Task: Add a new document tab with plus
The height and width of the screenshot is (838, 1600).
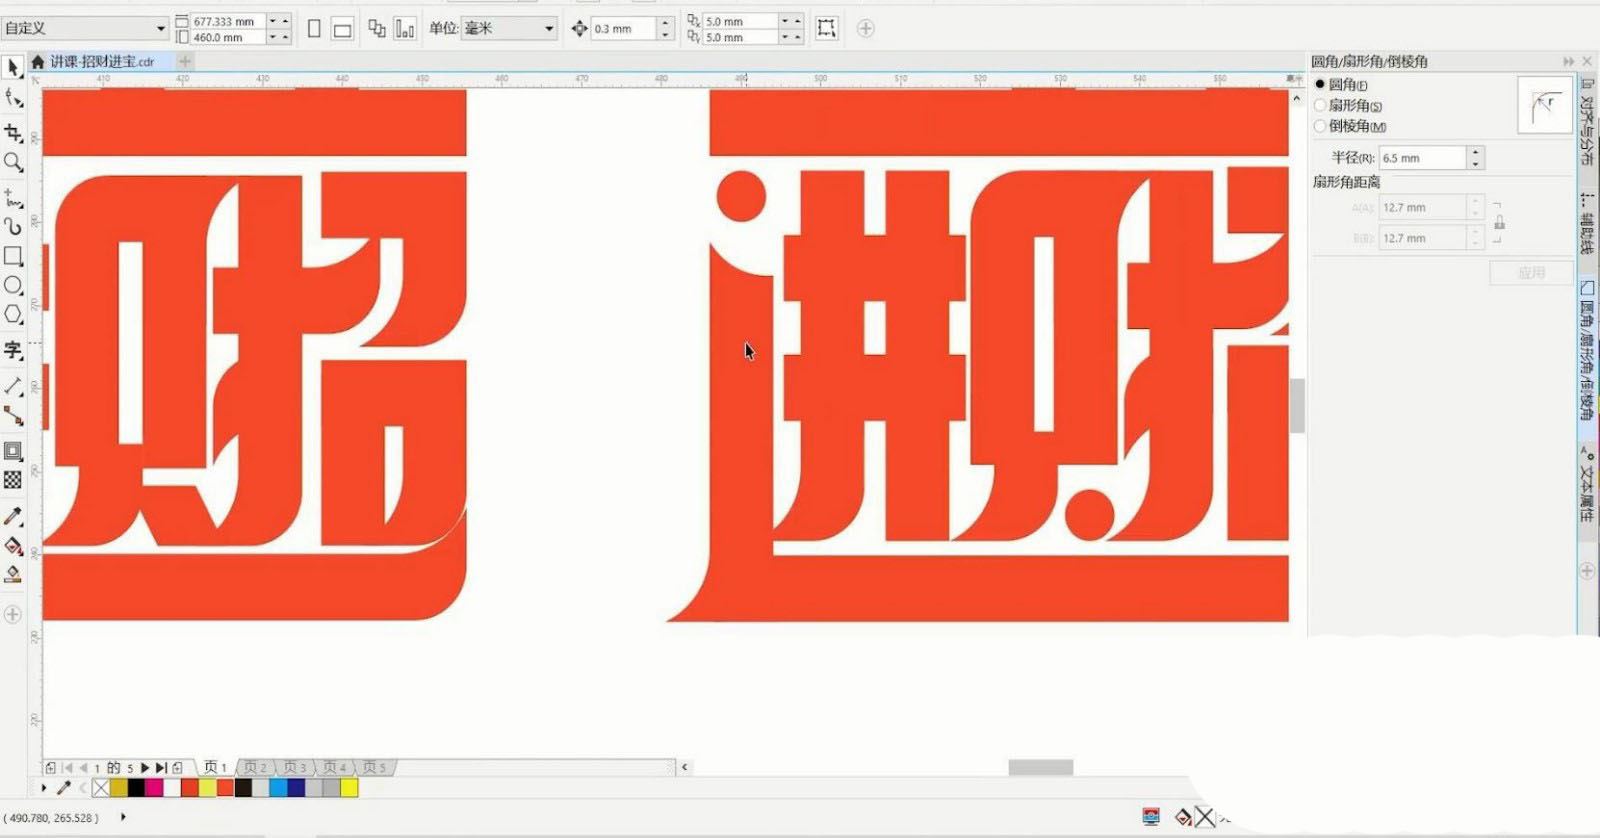Action: pyautogui.click(x=185, y=62)
